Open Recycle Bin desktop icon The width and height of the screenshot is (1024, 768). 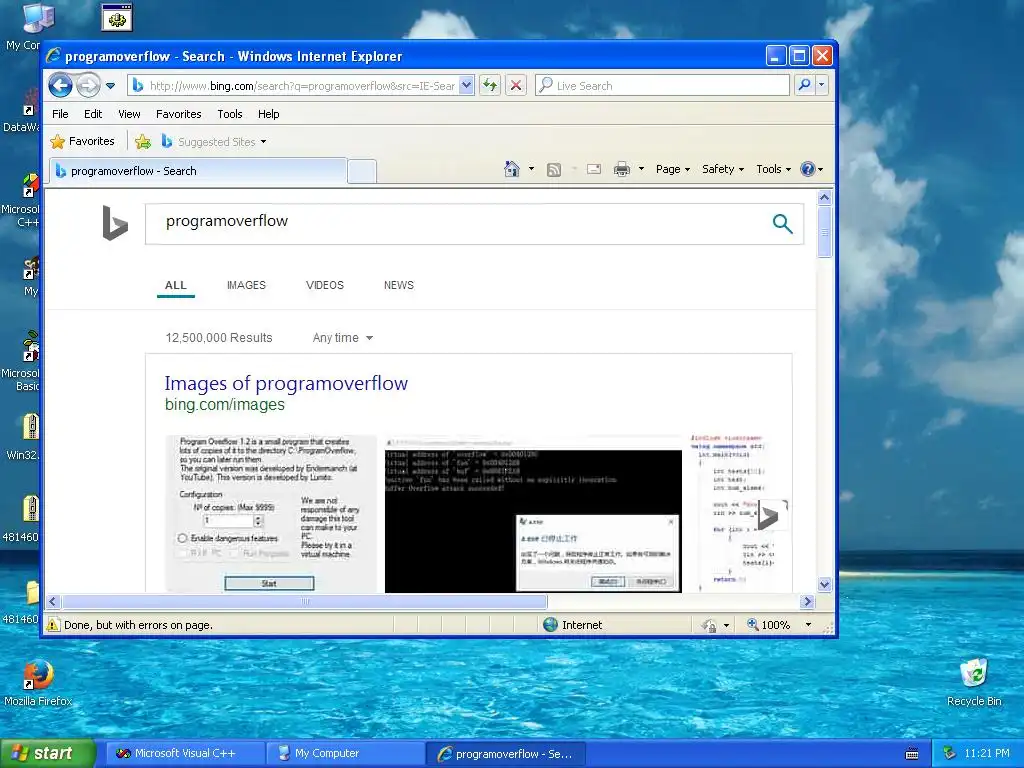pos(974,683)
